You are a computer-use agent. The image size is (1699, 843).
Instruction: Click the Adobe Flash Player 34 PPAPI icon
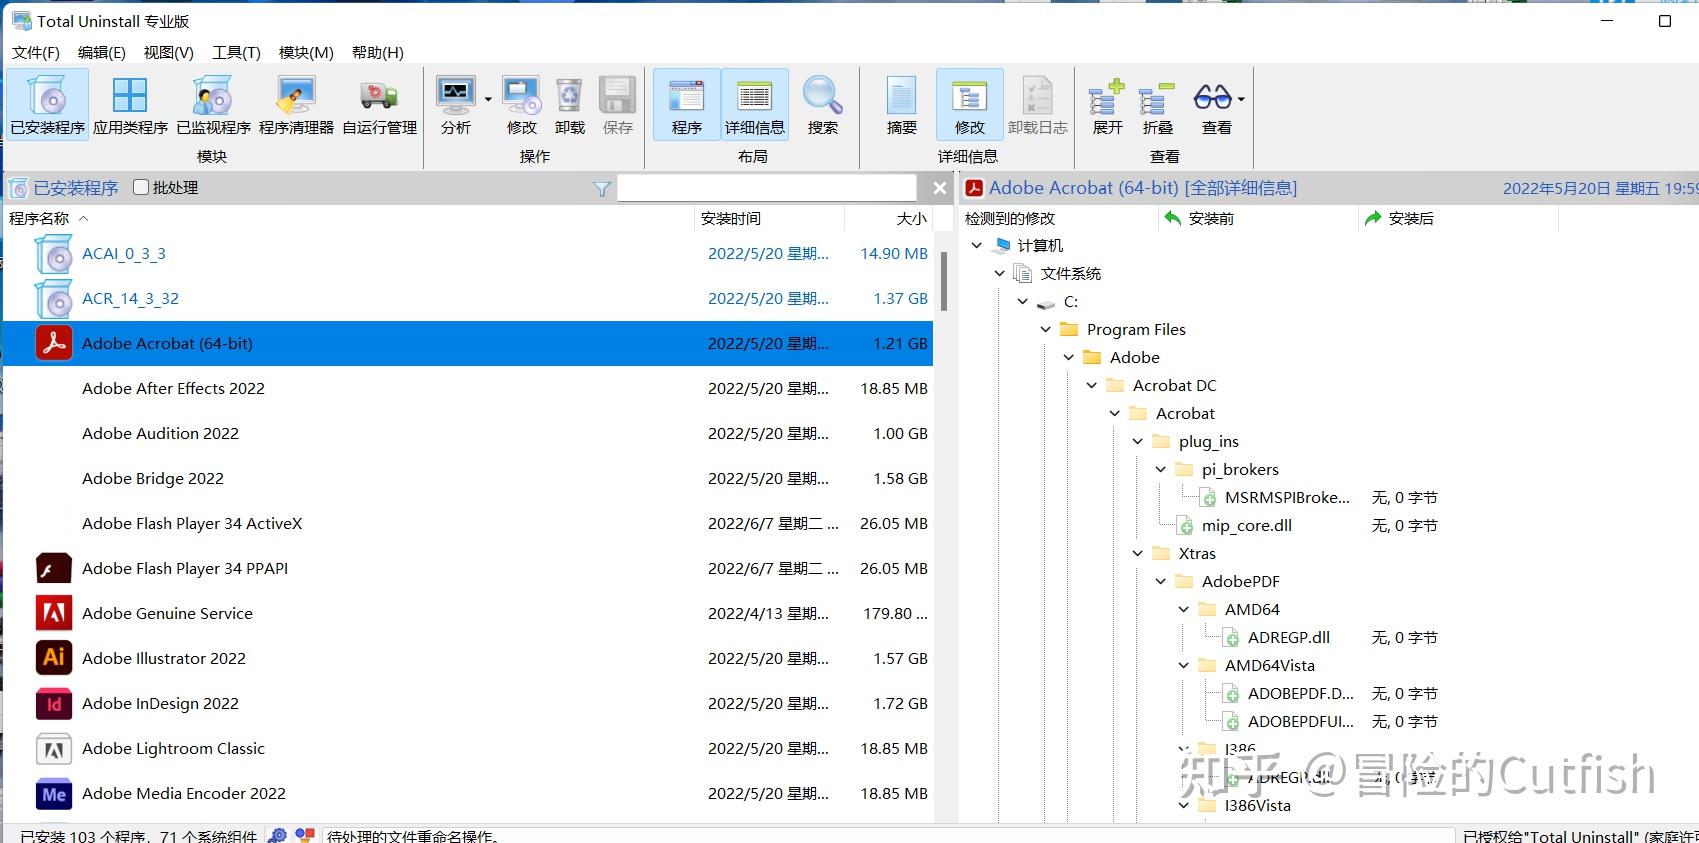[x=54, y=568]
